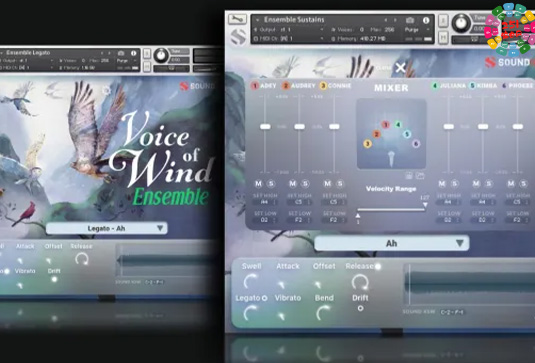Open the MIDI Ch dropdown in Ensemble Sustains
Viewport: 535px width, 363px height.
289,39
